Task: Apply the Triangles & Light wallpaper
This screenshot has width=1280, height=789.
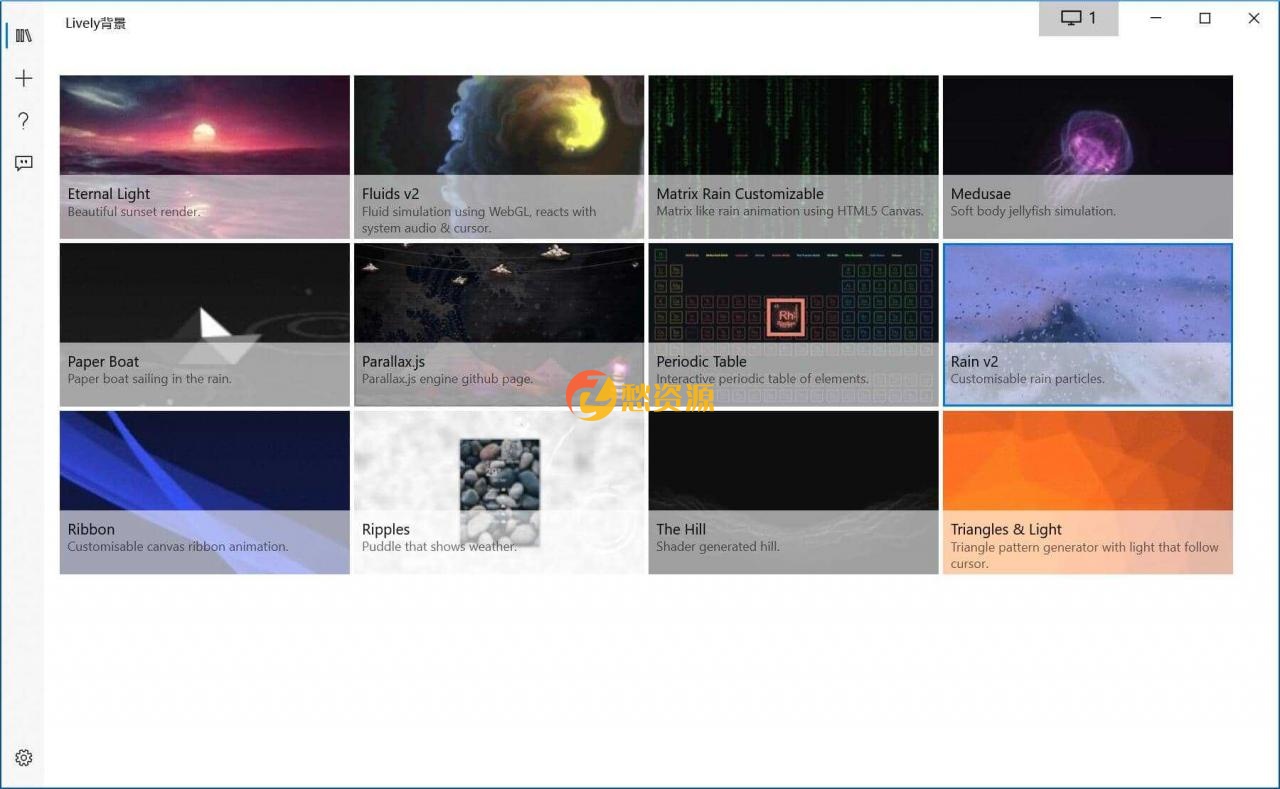Action: click(1086, 492)
